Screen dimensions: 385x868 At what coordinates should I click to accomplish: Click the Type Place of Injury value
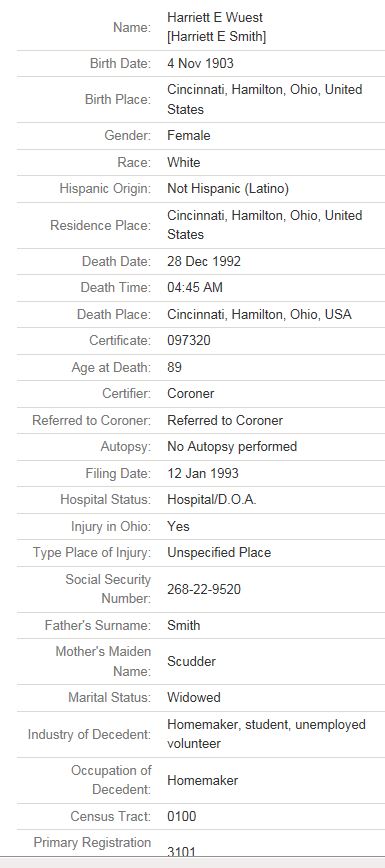pos(219,552)
